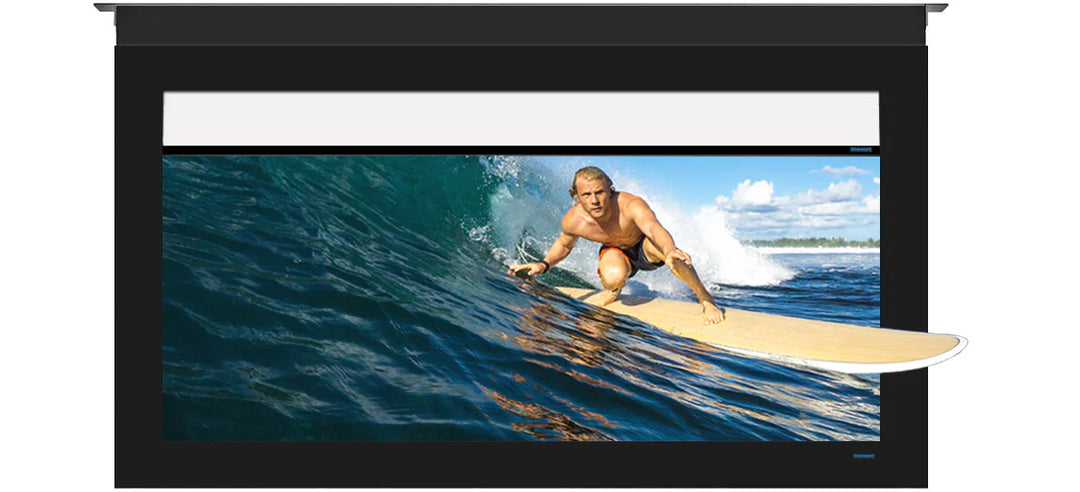Click the surfer's orange and black shorts

[632, 258]
